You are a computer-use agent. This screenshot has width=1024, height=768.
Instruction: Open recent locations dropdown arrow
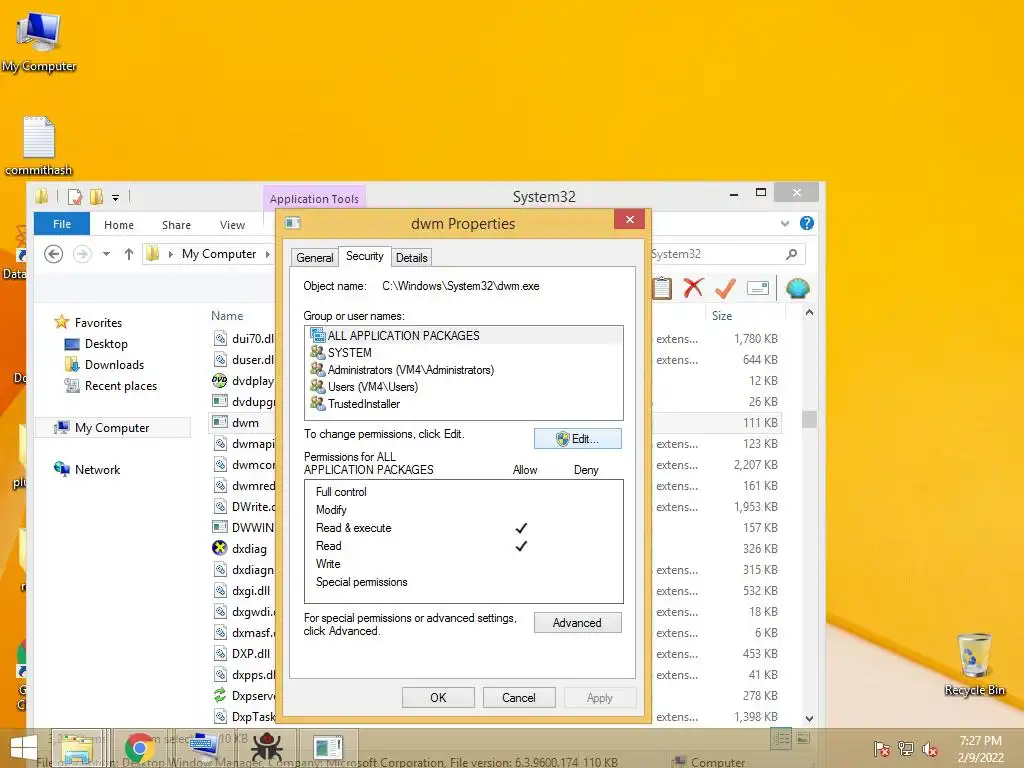(106, 254)
